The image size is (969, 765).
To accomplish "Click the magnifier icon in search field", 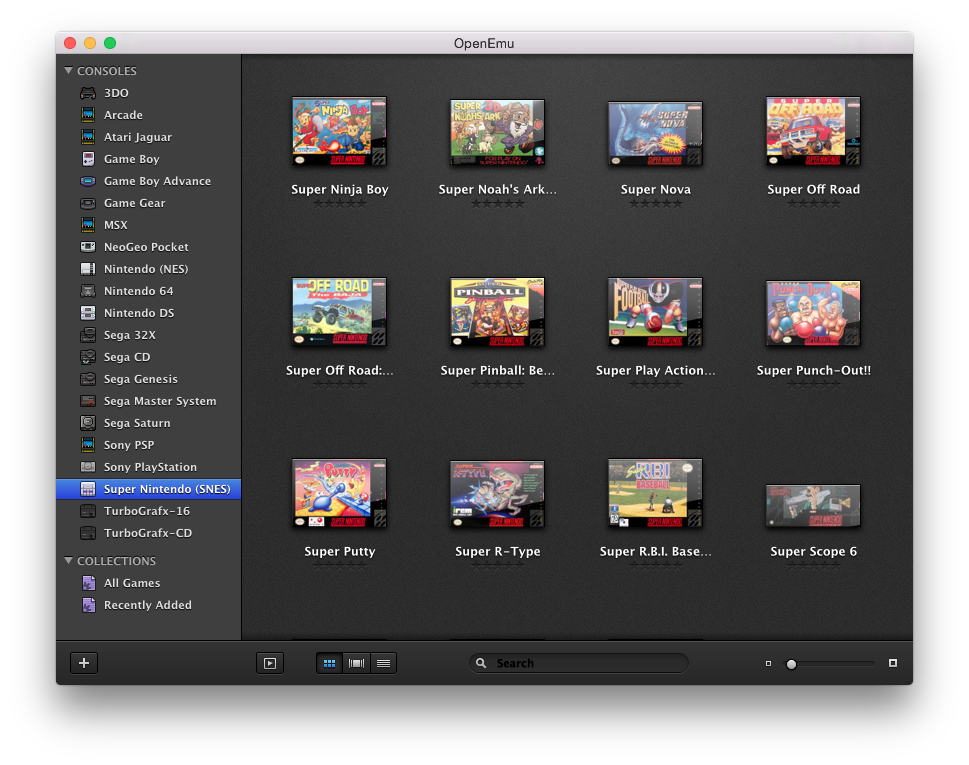I will [x=481, y=663].
